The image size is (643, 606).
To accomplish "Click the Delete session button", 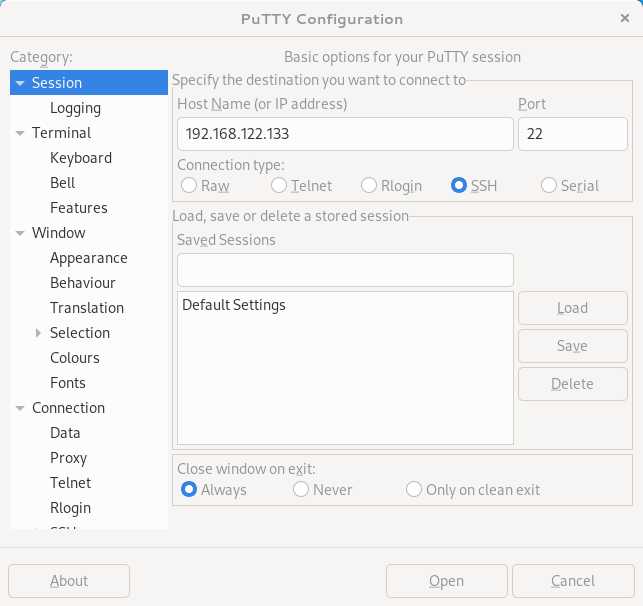I will pyautogui.click(x=572, y=384).
